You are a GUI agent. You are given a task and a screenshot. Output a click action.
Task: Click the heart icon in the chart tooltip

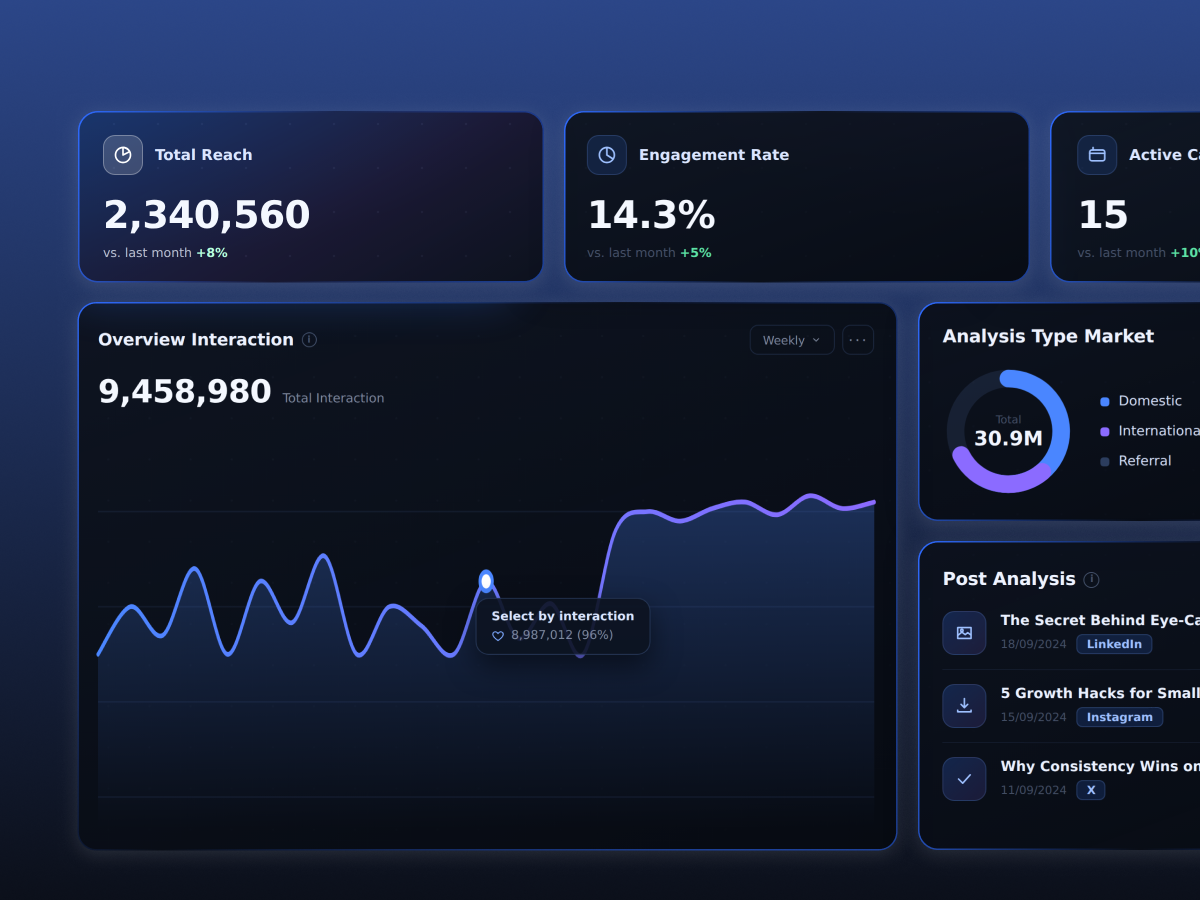click(x=498, y=636)
